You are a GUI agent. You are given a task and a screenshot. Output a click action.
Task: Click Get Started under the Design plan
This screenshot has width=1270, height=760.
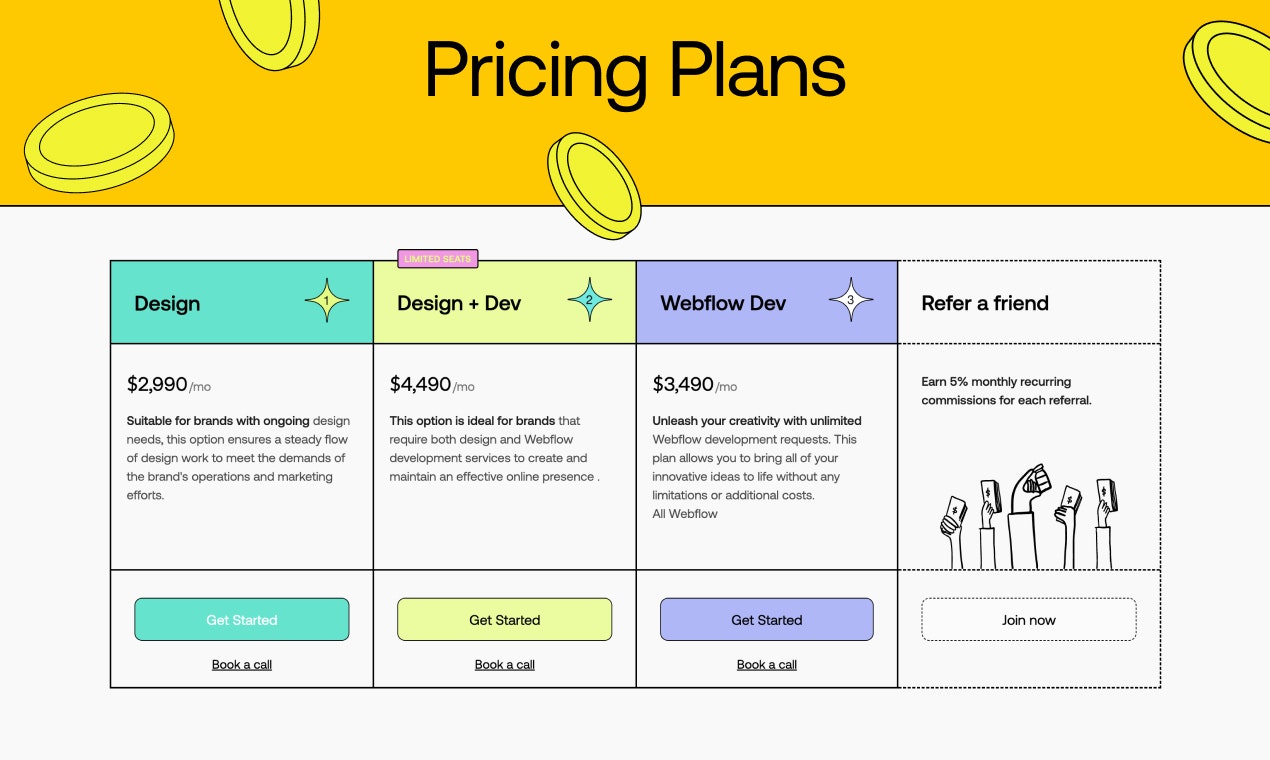(242, 620)
